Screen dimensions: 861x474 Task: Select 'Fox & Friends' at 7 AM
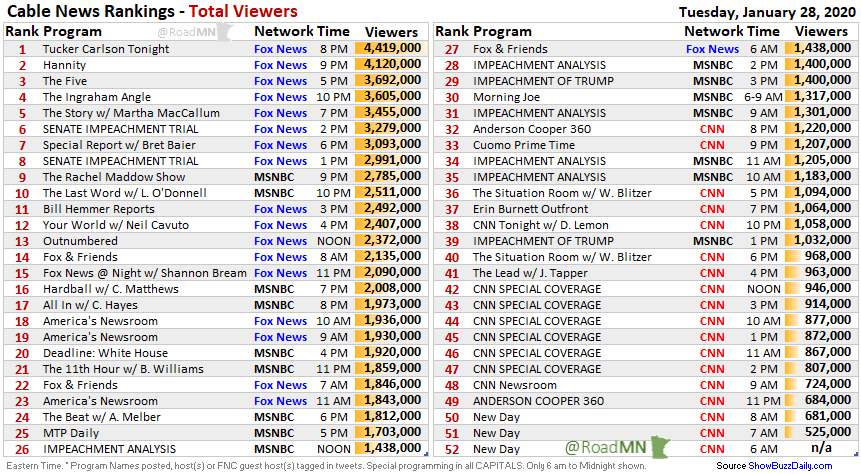click(80, 385)
